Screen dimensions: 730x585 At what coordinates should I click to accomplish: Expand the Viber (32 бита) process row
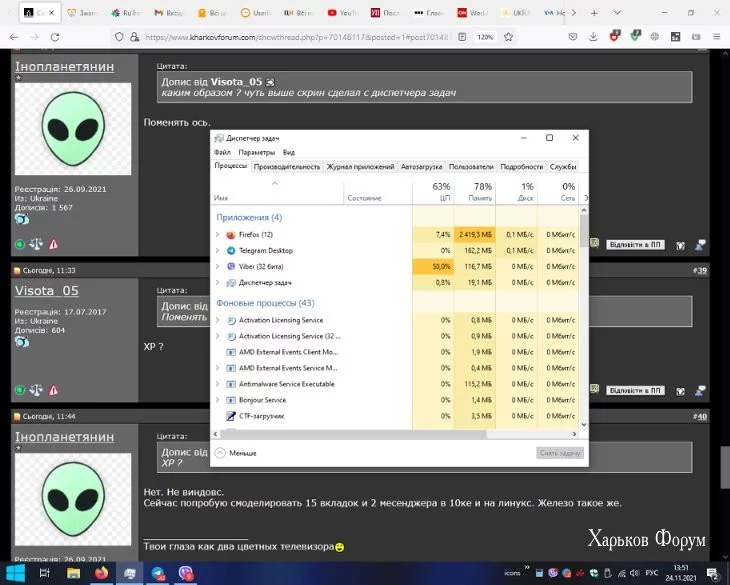pos(218,267)
